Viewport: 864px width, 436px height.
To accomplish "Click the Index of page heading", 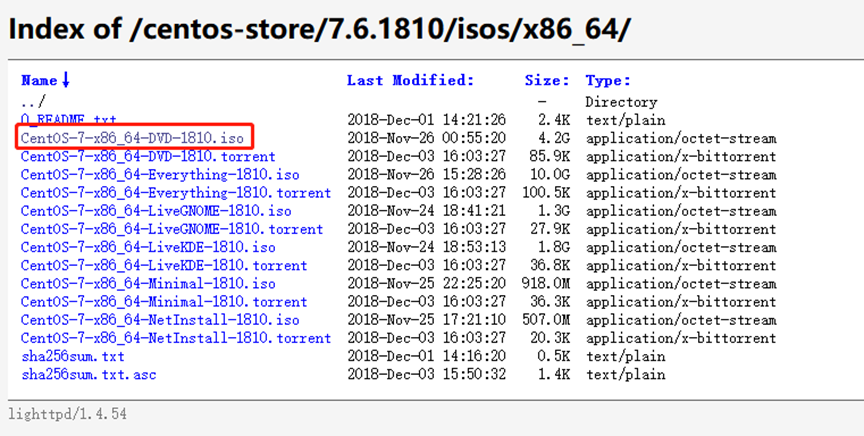I will click(318, 29).
